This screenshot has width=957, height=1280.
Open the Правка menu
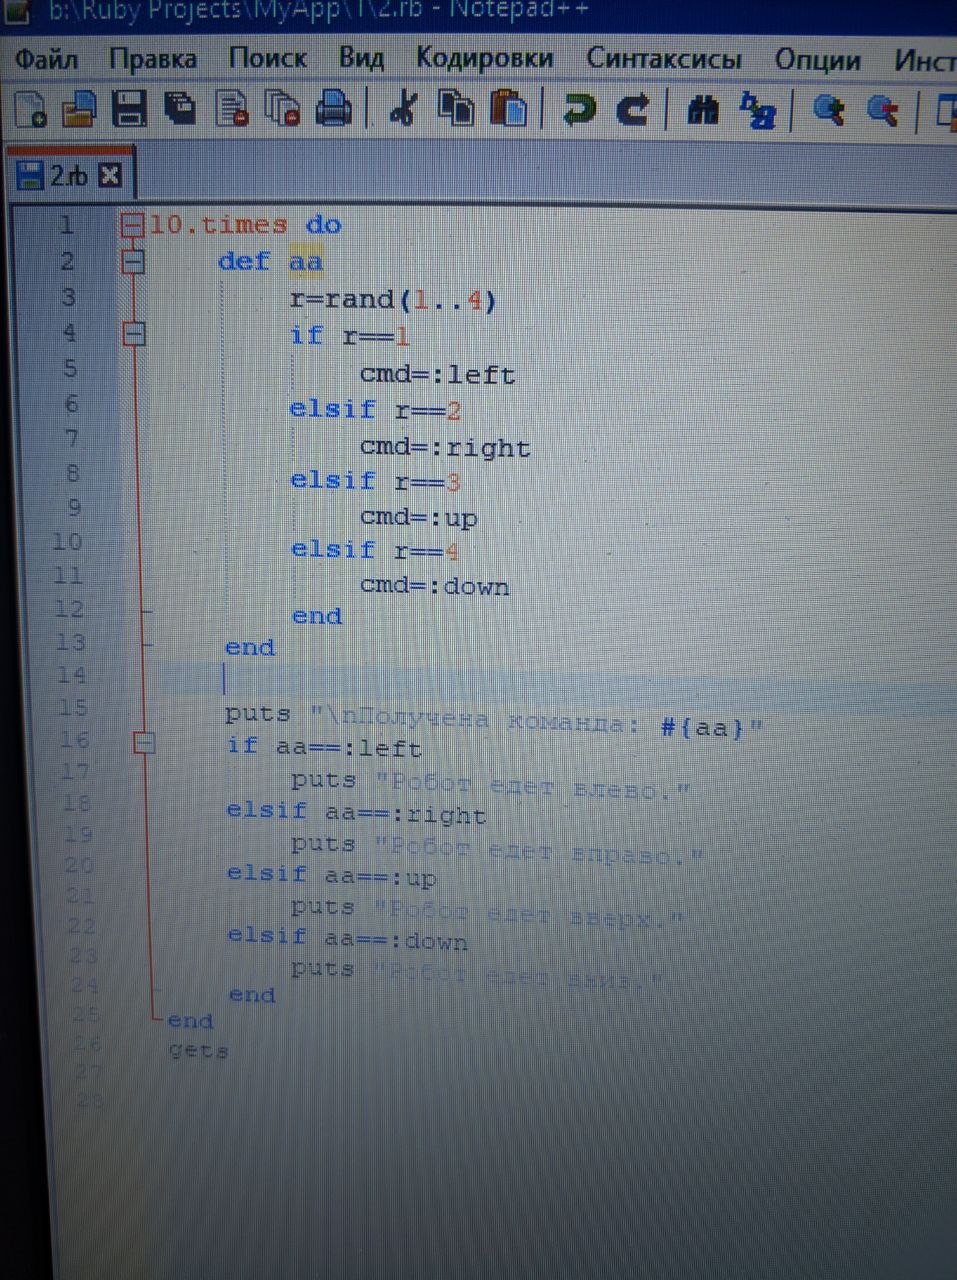pos(153,60)
